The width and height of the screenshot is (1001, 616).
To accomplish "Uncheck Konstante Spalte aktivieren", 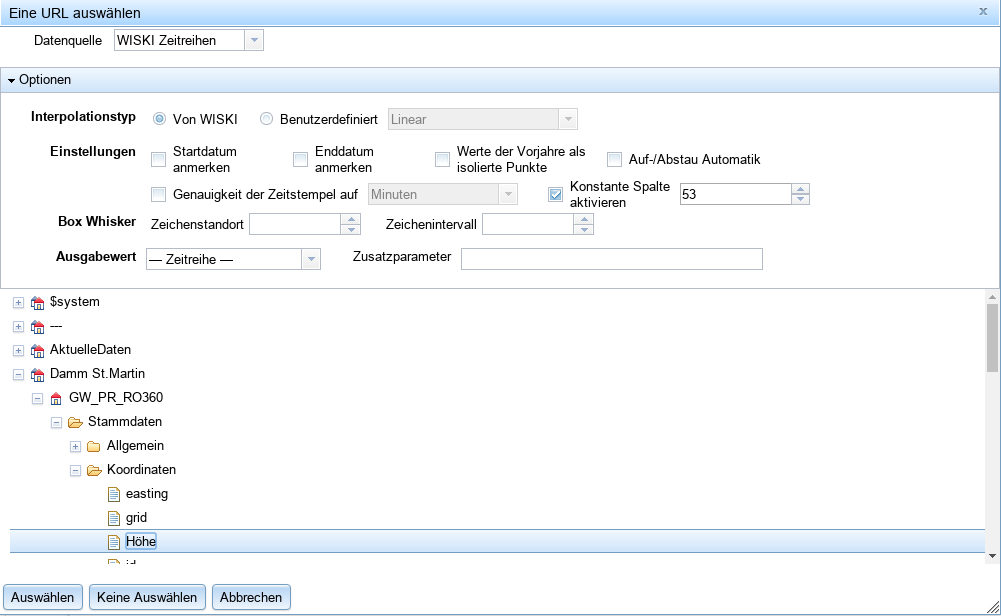I will click(555, 194).
